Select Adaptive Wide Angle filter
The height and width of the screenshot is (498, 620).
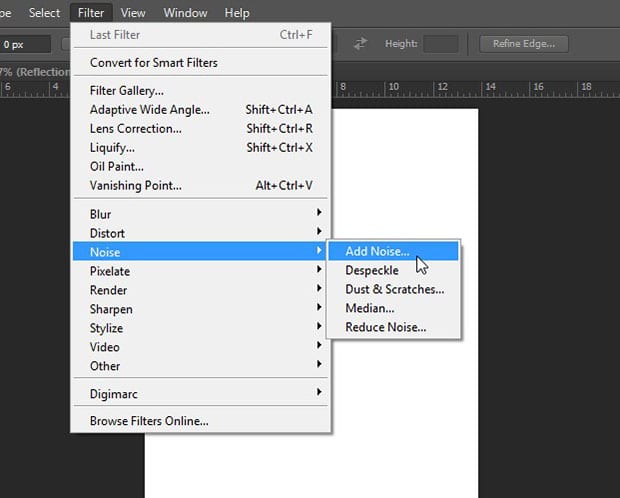pos(200,110)
